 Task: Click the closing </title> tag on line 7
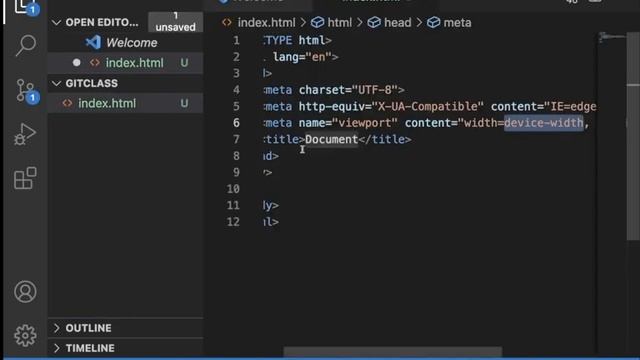(x=384, y=139)
